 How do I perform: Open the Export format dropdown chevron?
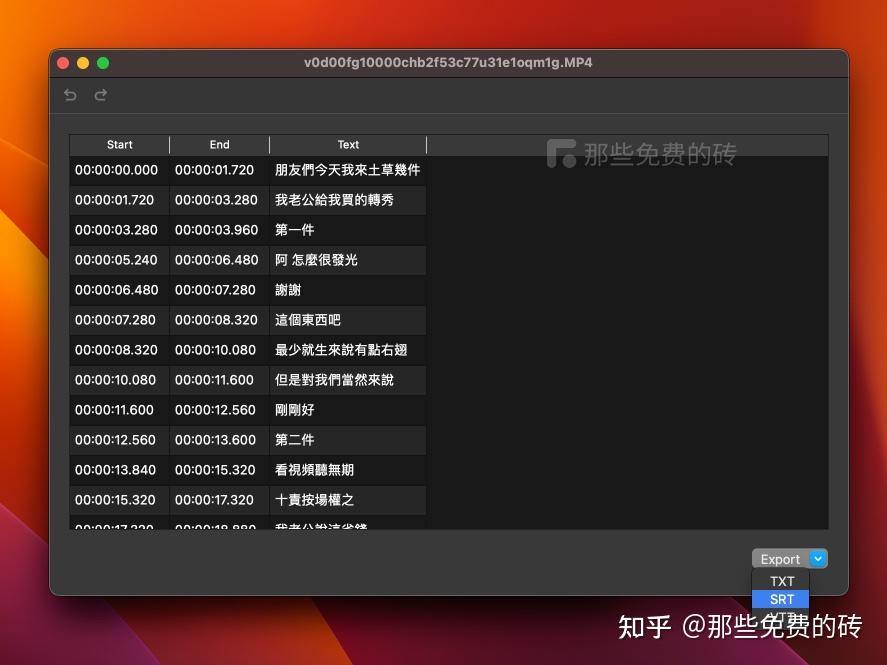point(817,558)
